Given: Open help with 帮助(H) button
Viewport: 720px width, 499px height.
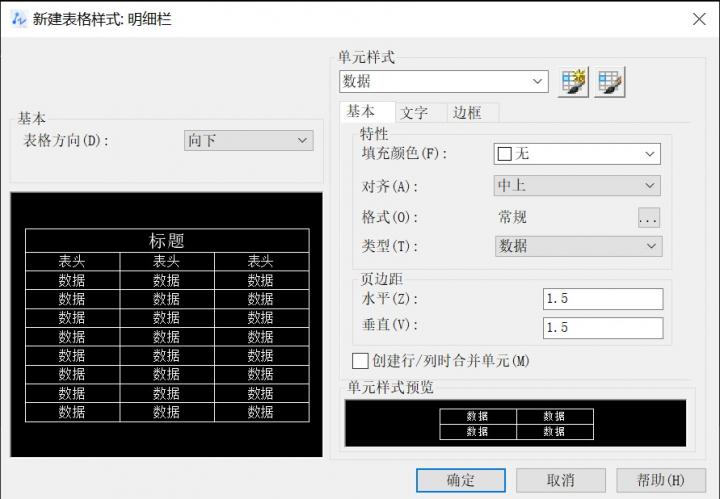Looking at the screenshot, I should pos(661,480).
